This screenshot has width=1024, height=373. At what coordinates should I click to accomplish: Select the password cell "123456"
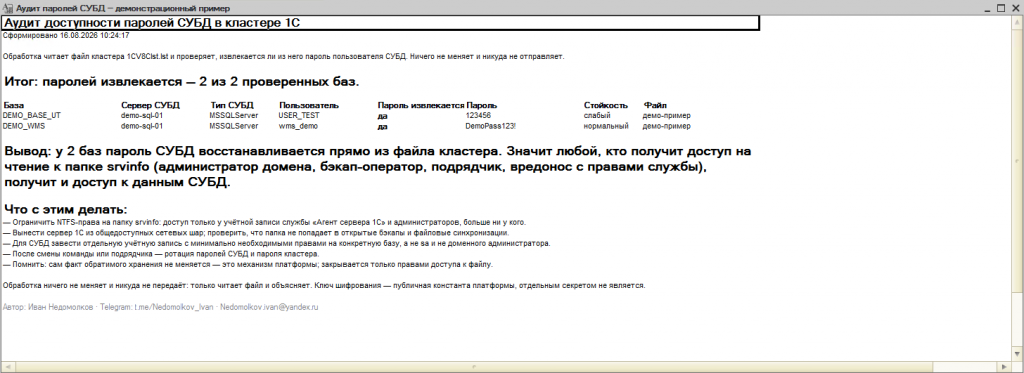click(x=478, y=115)
